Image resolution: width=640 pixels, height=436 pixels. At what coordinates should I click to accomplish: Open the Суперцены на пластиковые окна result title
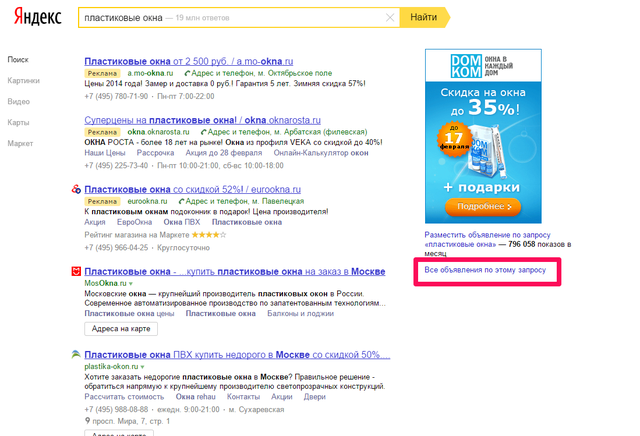coord(202,120)
